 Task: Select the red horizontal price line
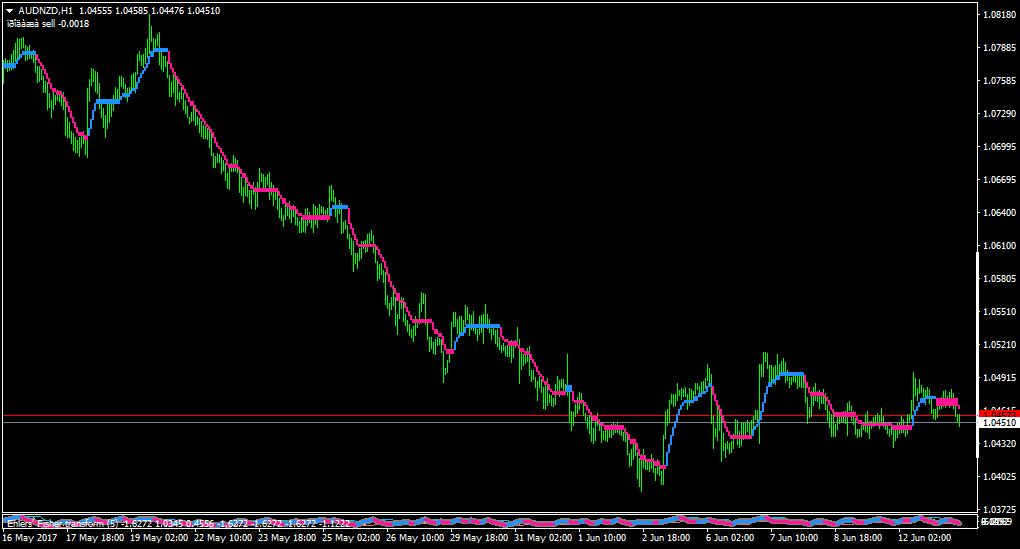click(x=488, y=415)
